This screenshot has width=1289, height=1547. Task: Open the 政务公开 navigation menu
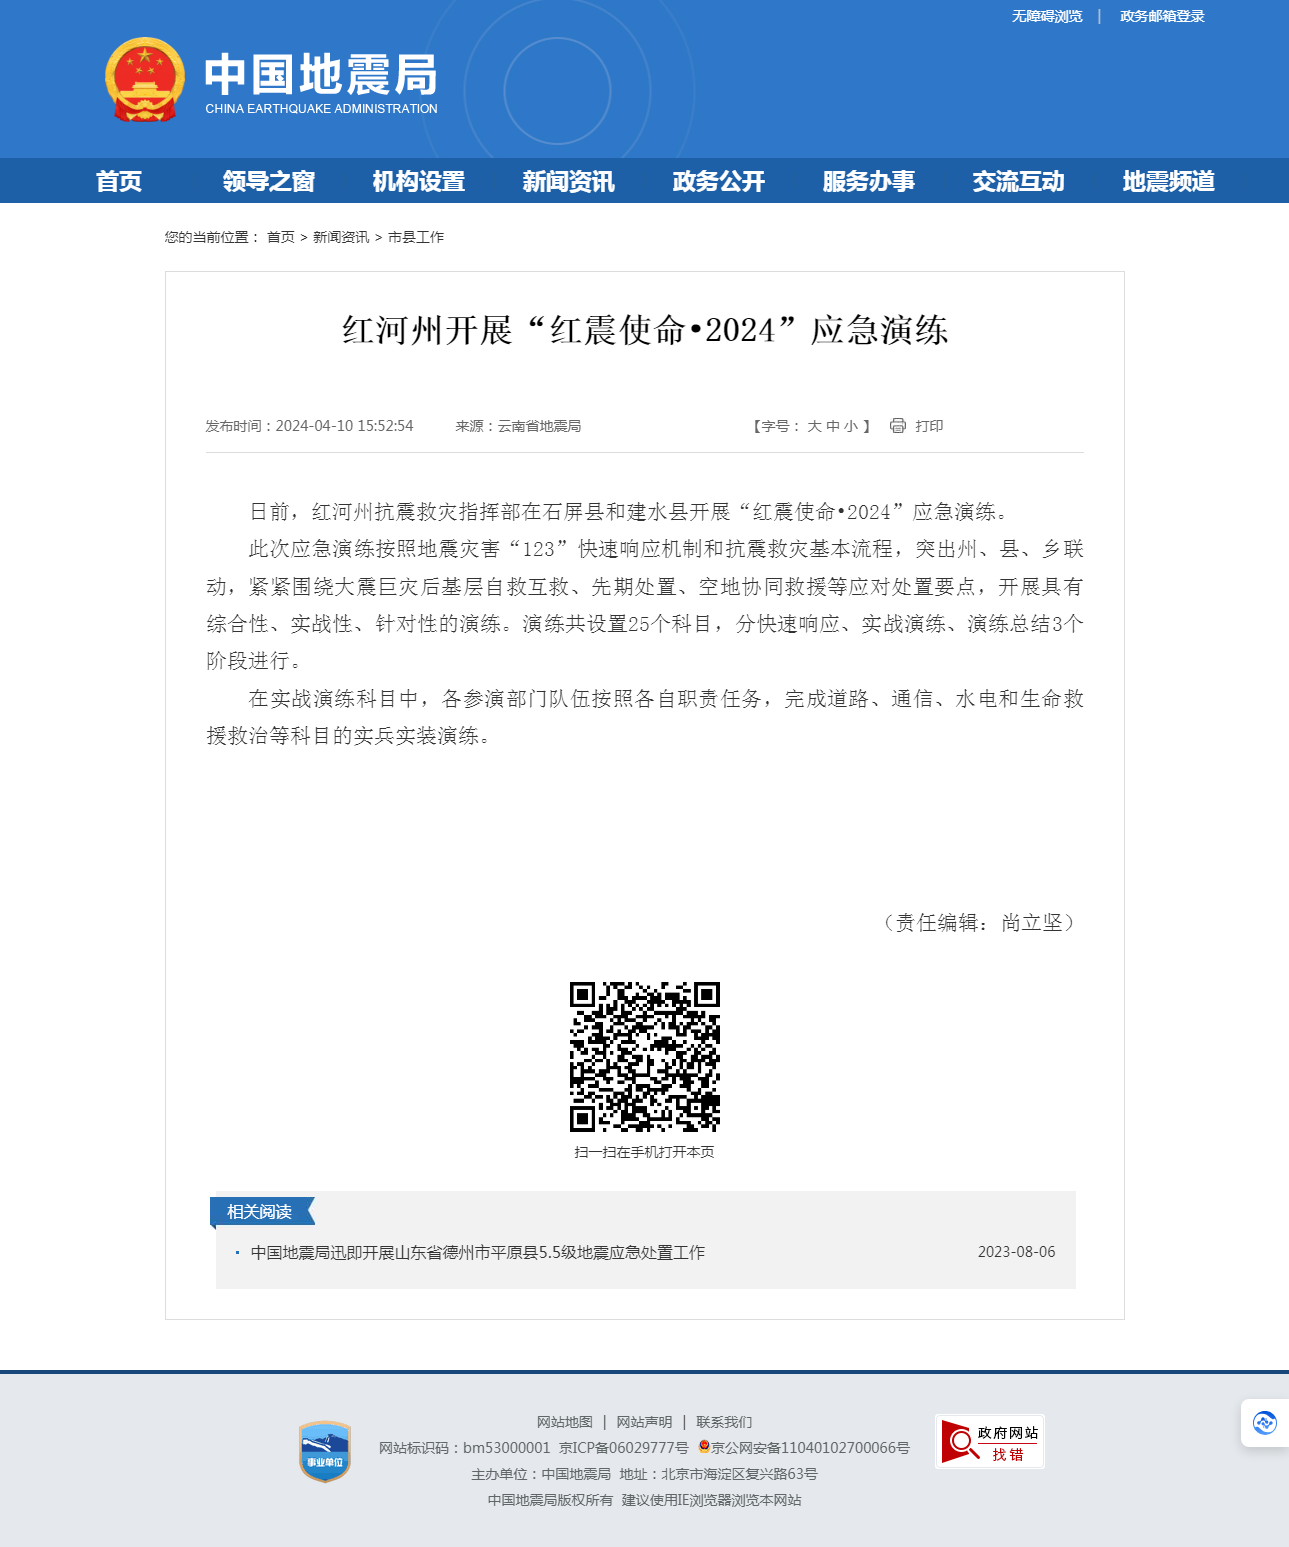(x=717, y=181)
